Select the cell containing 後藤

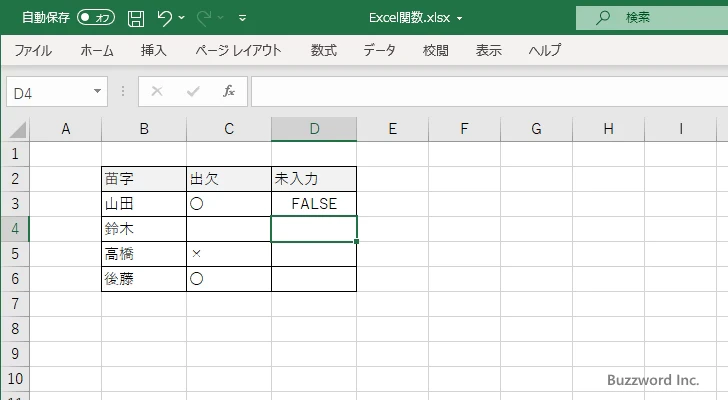(144, 279)
